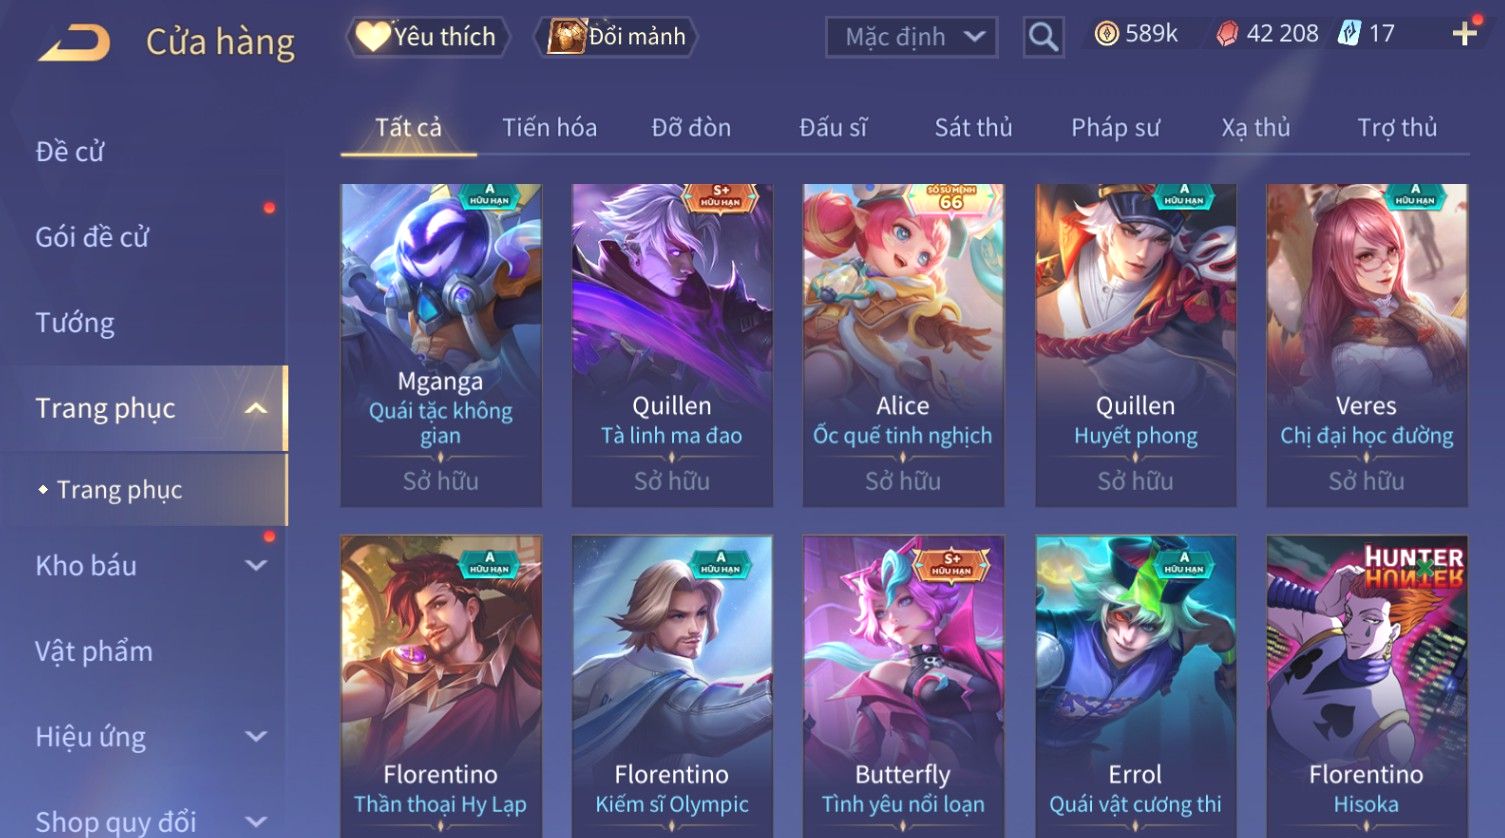Image resolution: width=1505 pixels, height=838 pixels.
Task: Click the gold coin currency icon
Action: pos(1106,34)
